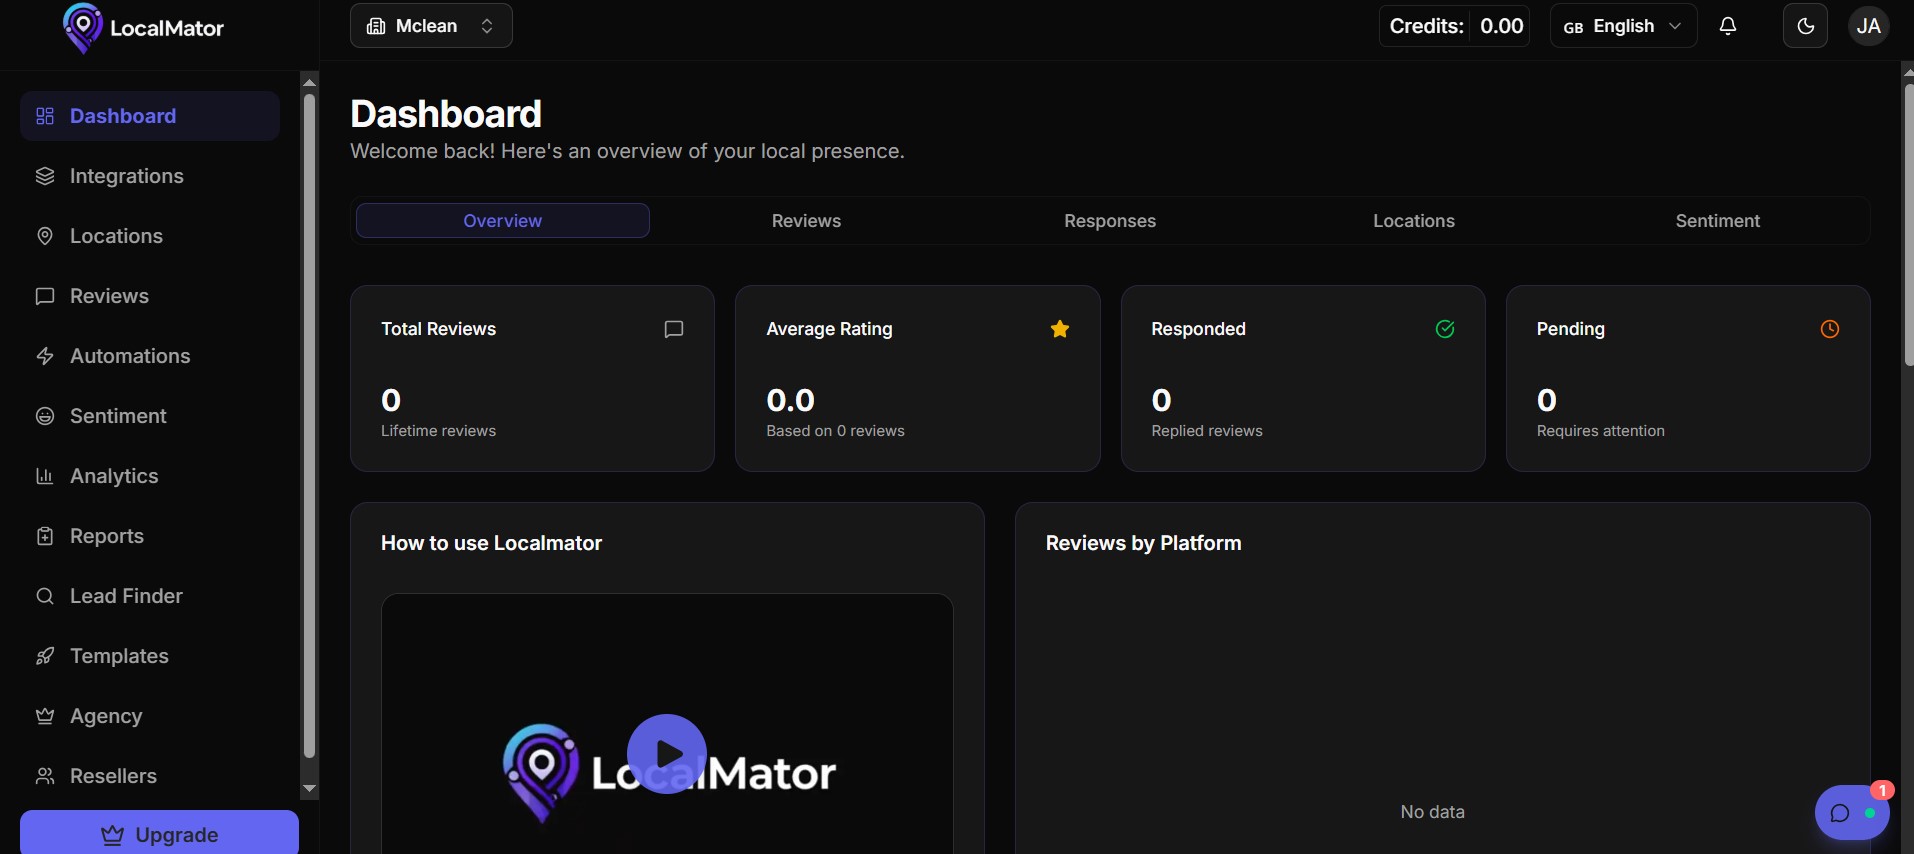Viewport: 1914px width, 854px height.
Task: Play the How to use Localmator video
Action: click(x=667, y=754)
